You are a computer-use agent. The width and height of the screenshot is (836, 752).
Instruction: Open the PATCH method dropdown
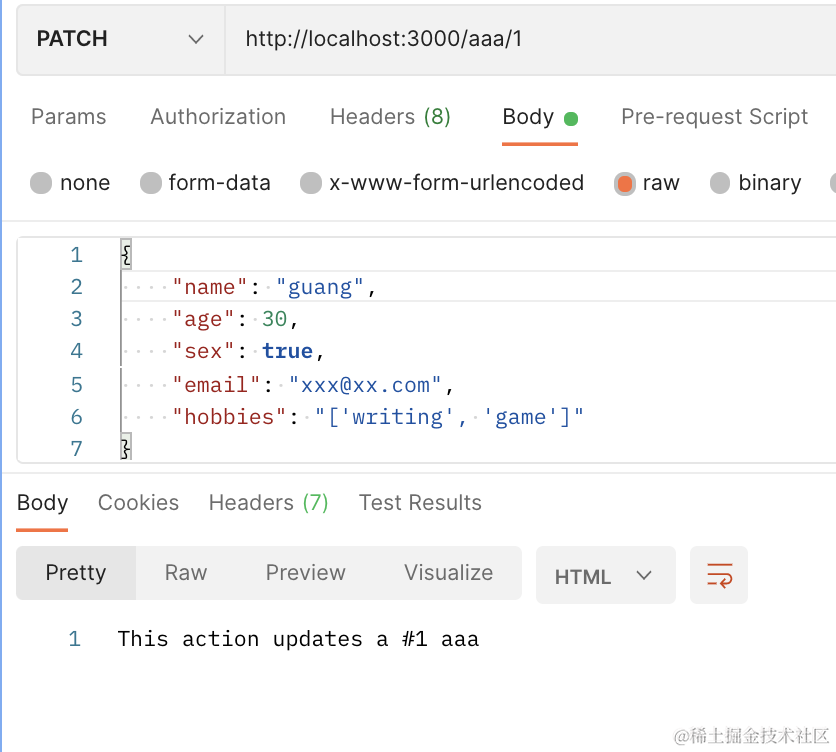coord(120,40)
